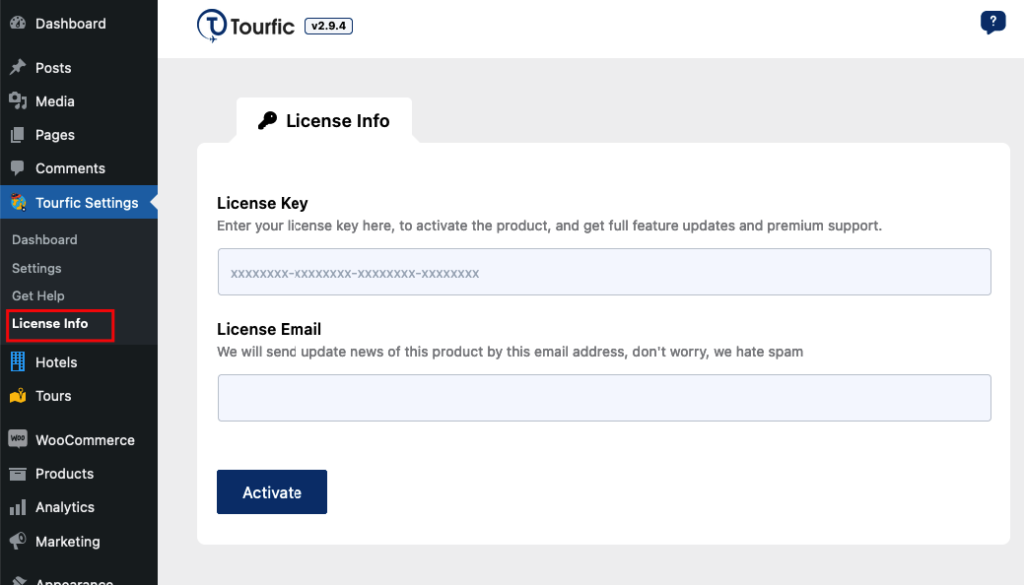Open the Tourfic Dashboard submenu link
The height and width of the screenshot is (585, 1024).
click(44, 240)
